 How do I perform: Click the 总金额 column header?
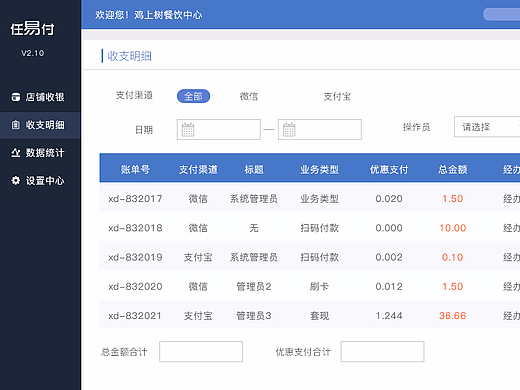pos(453,169)
